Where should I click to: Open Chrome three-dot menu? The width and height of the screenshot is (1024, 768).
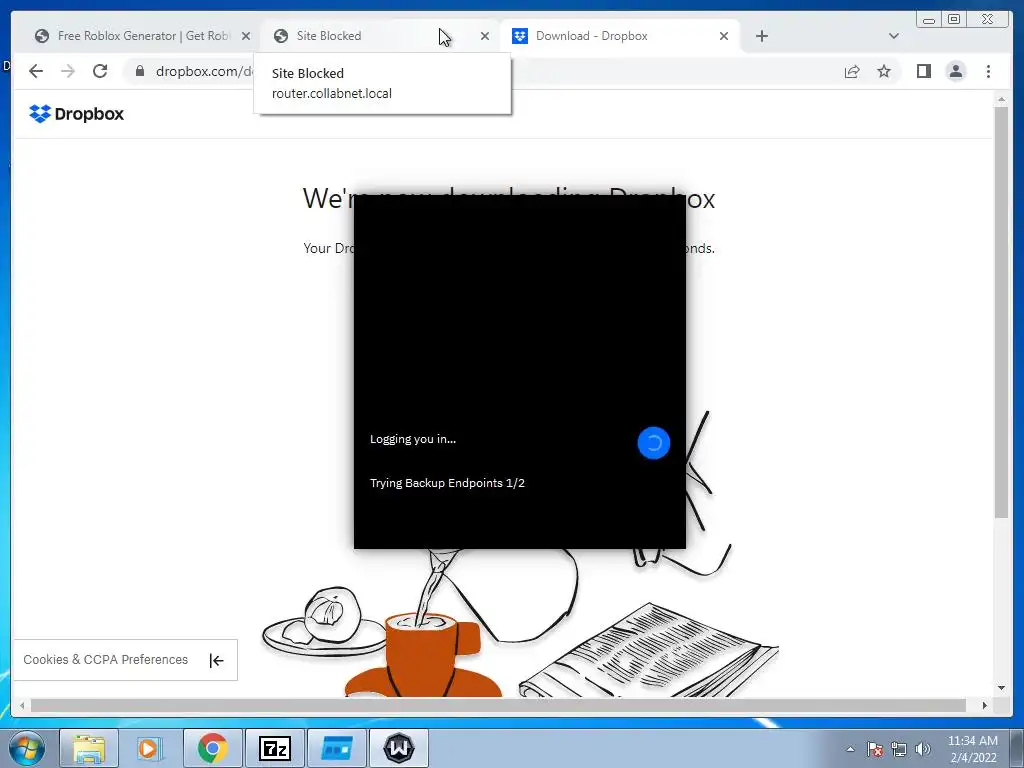[988, 71]
